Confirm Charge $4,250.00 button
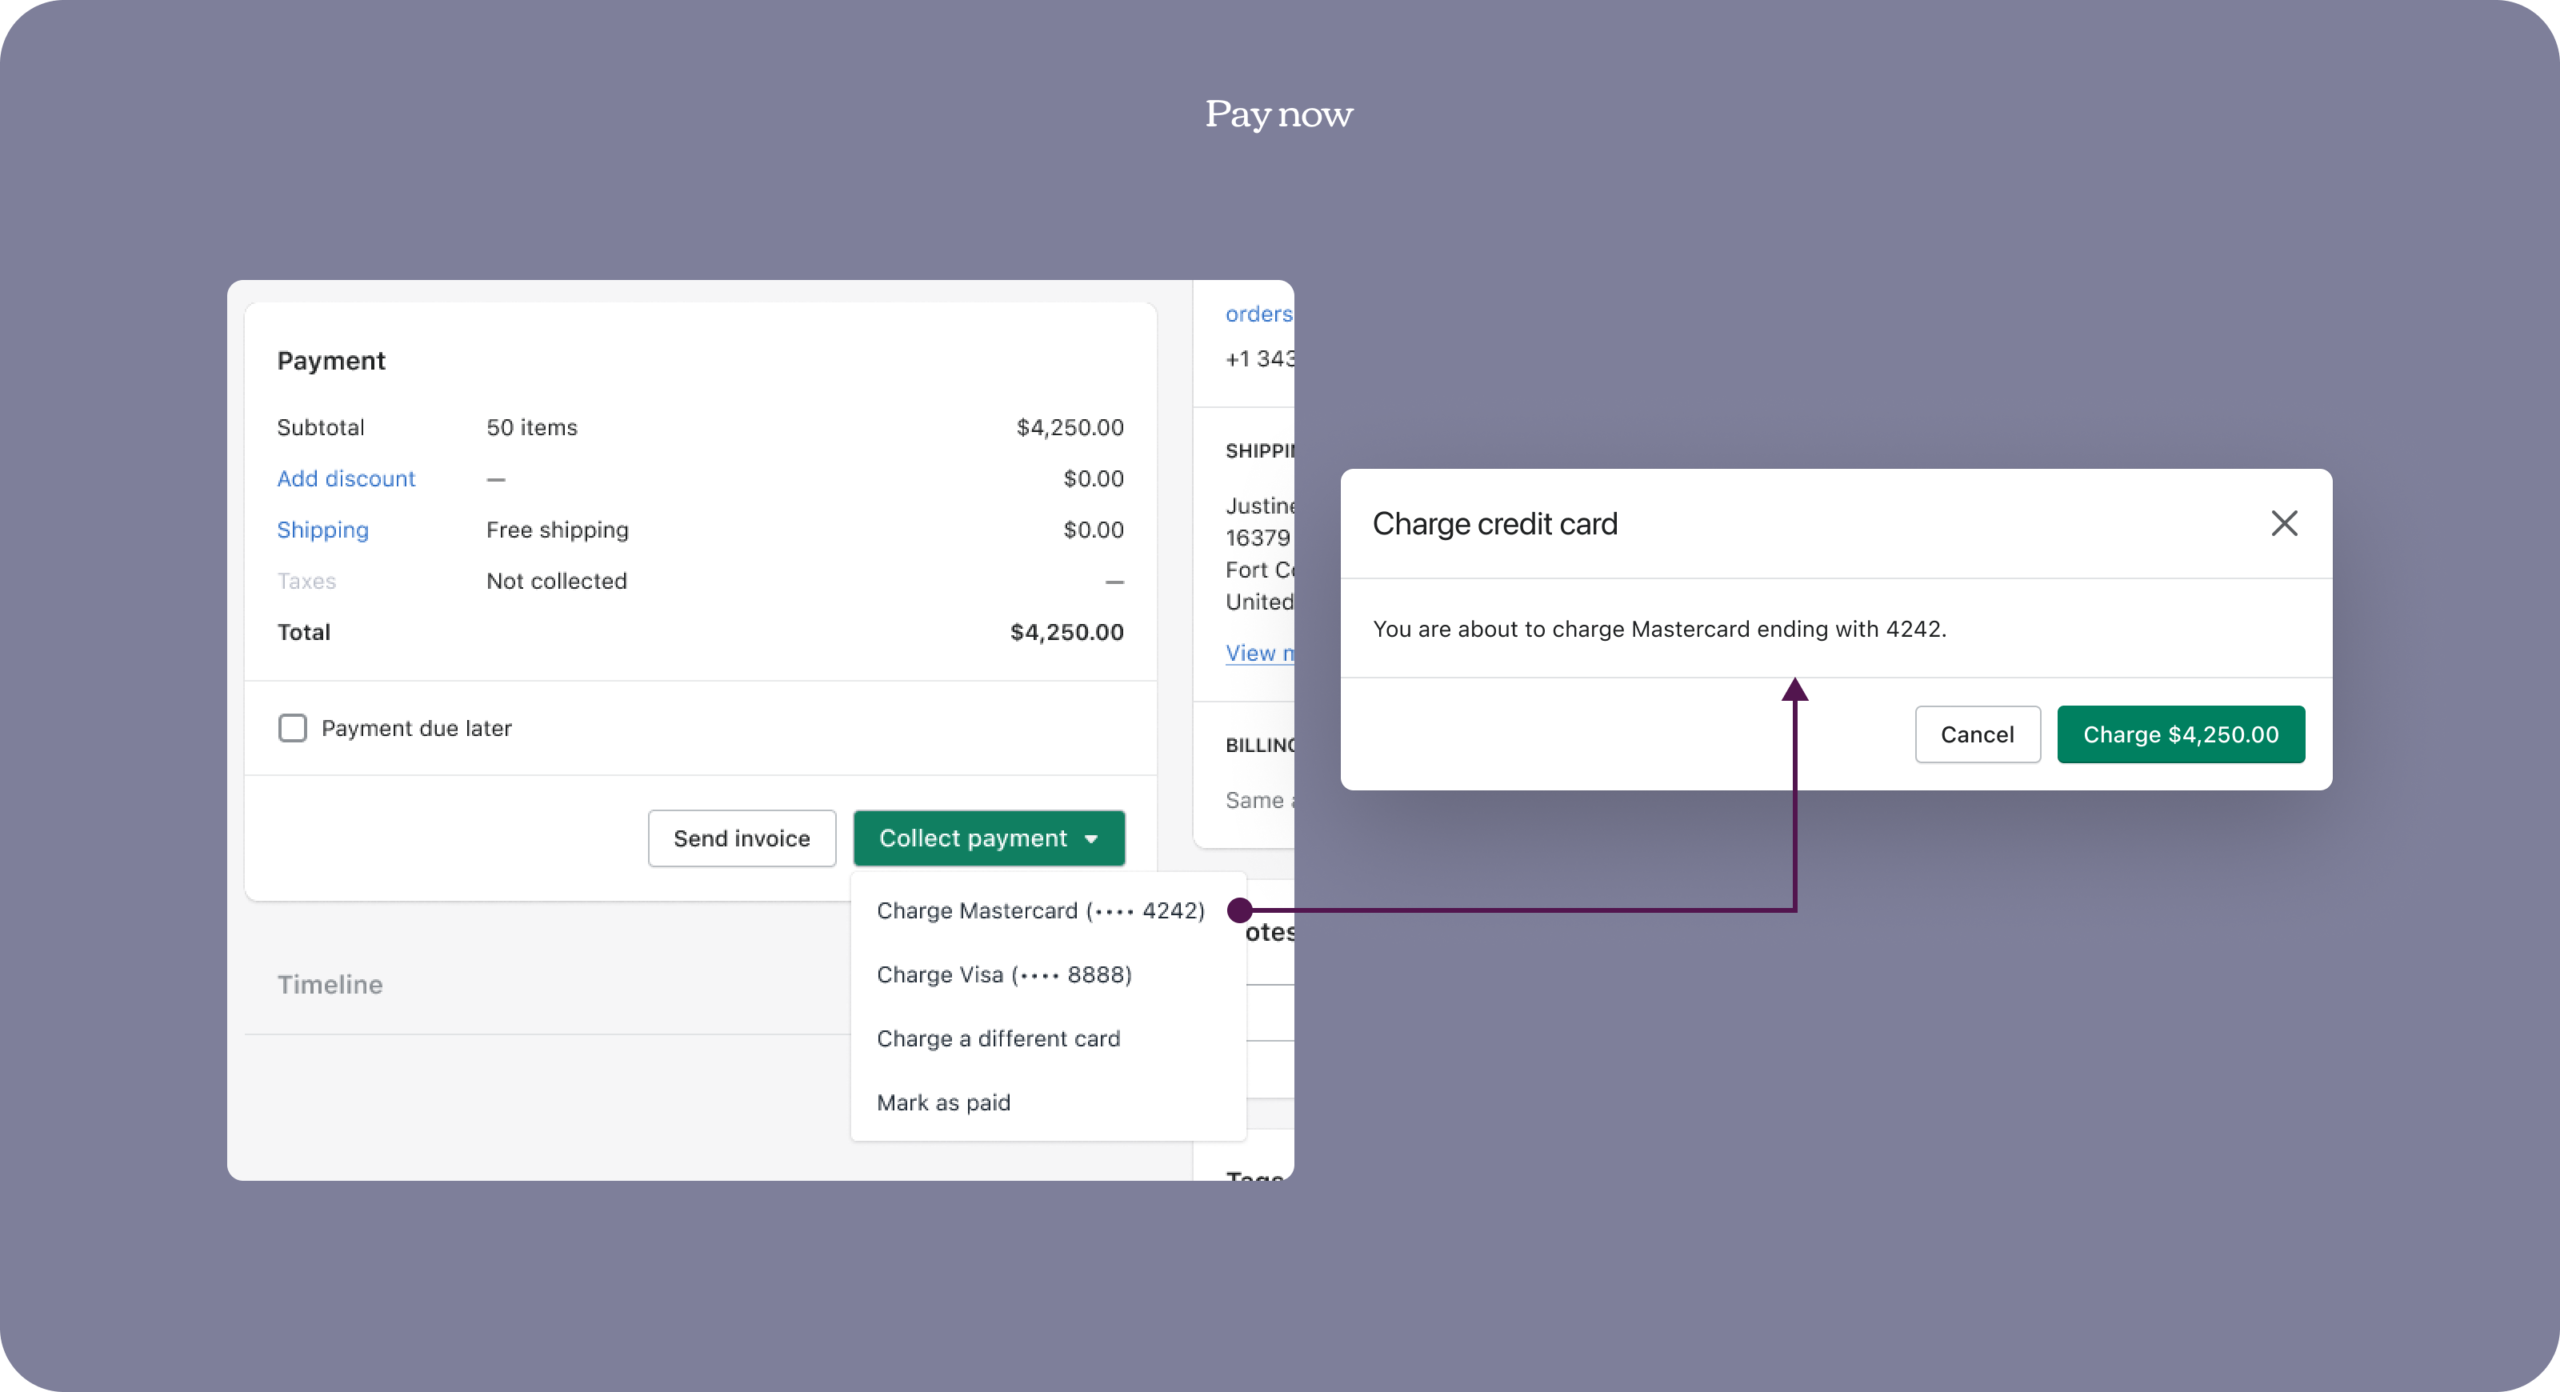 point(2180,734)
